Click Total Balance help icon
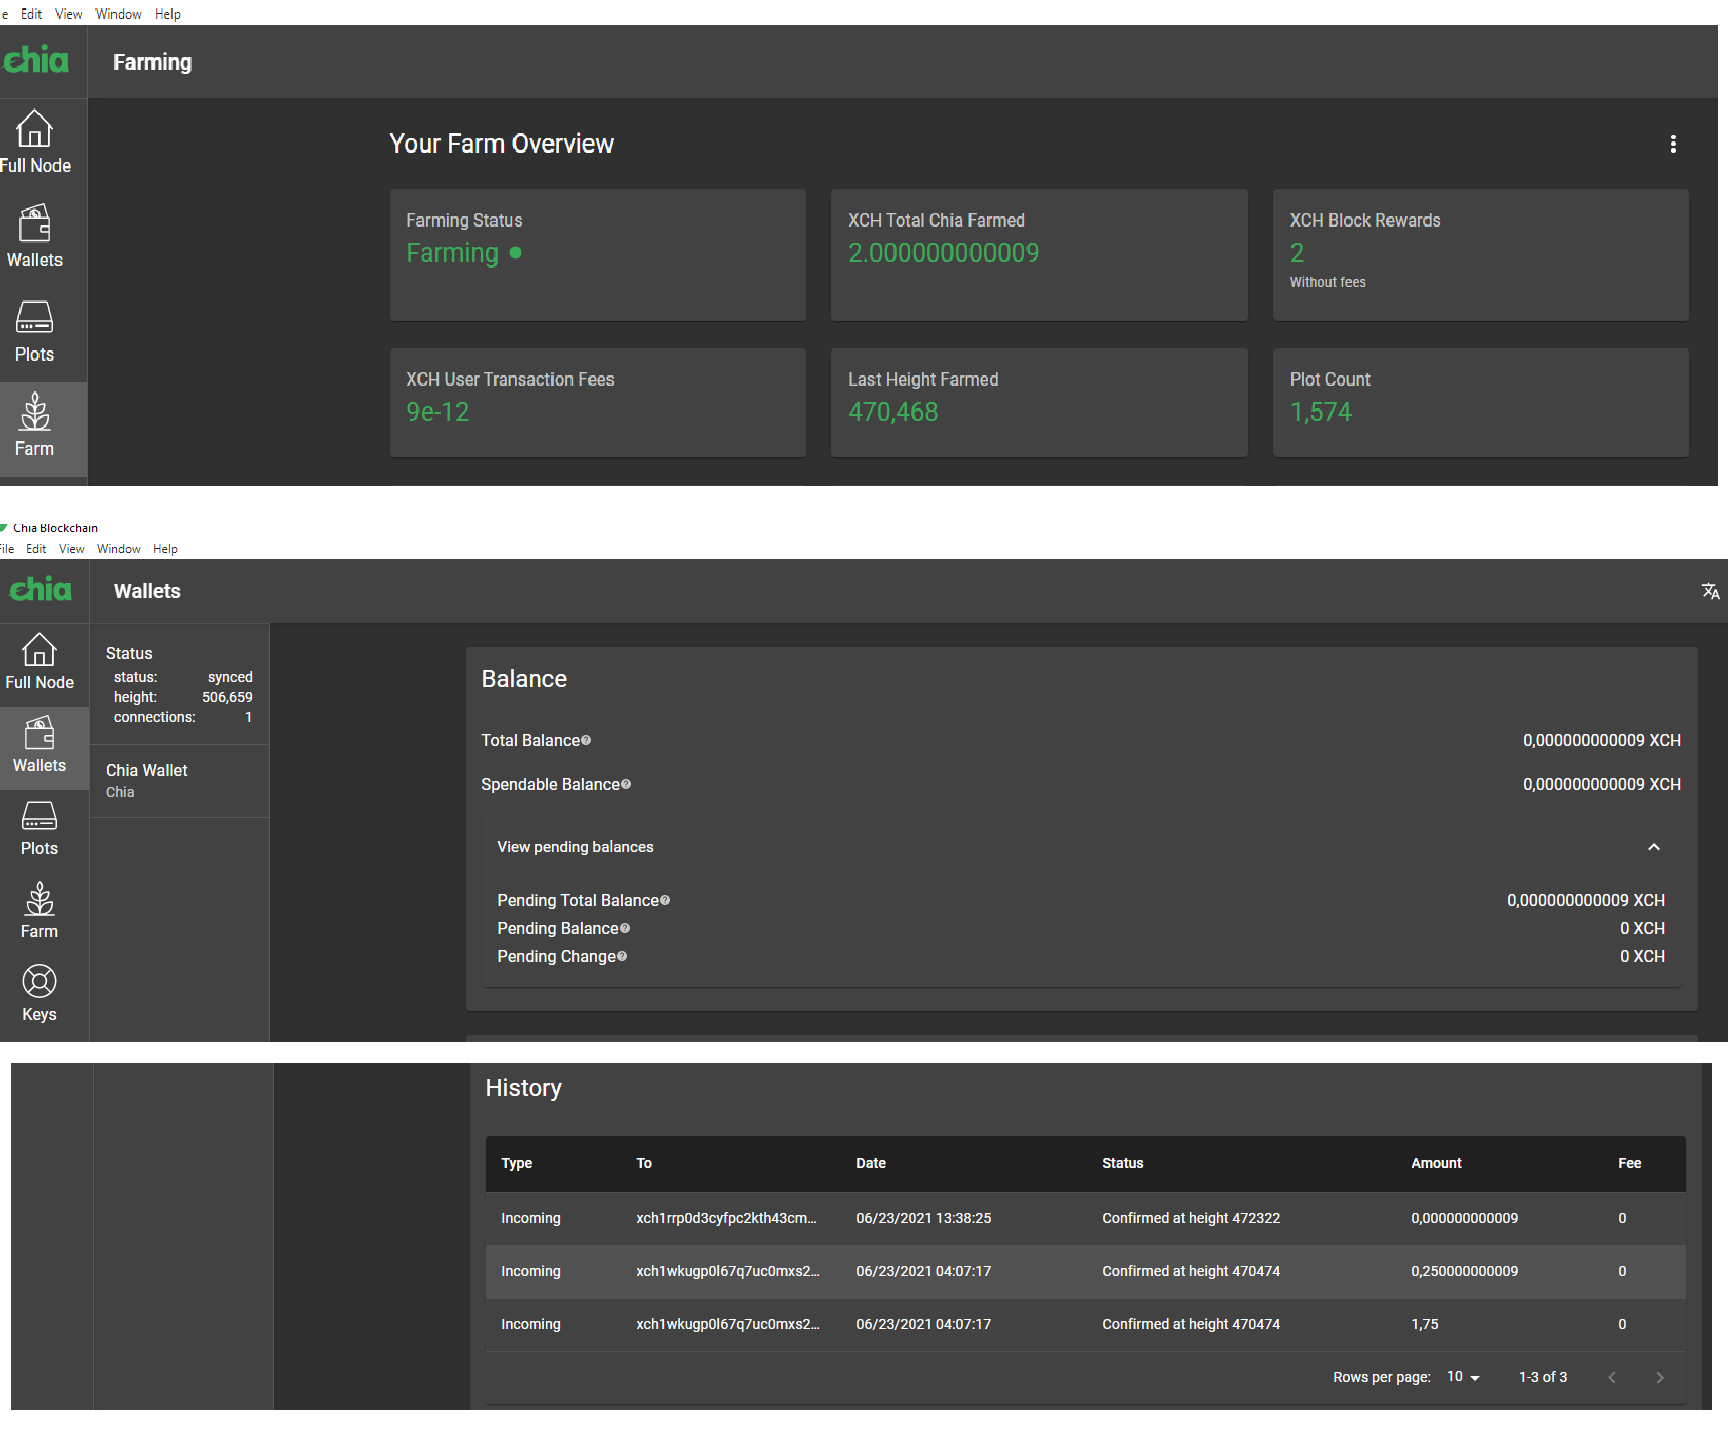Viewport: 1728px width, 1433px height. [x=586, y=740]
